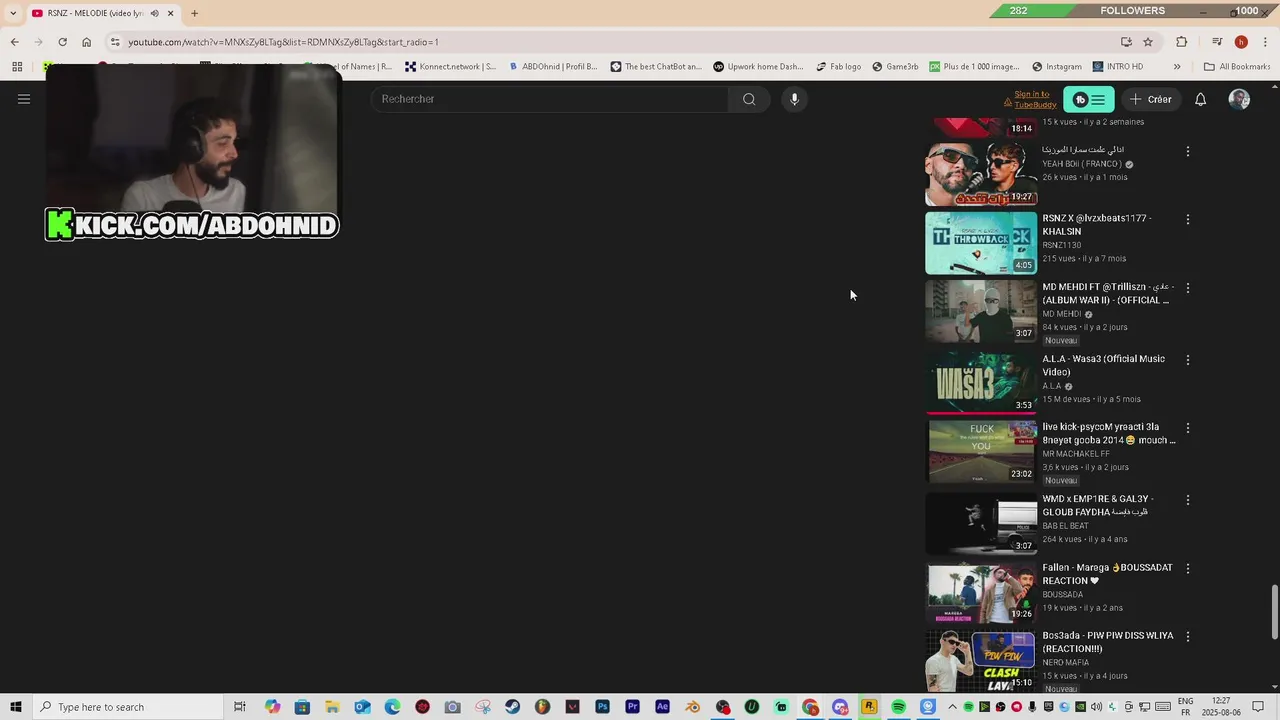Viewport: 1280px width, 720px height.
Task: Open options for GLOUB FAYDHA video
Action: click(x=1188, y=500)
